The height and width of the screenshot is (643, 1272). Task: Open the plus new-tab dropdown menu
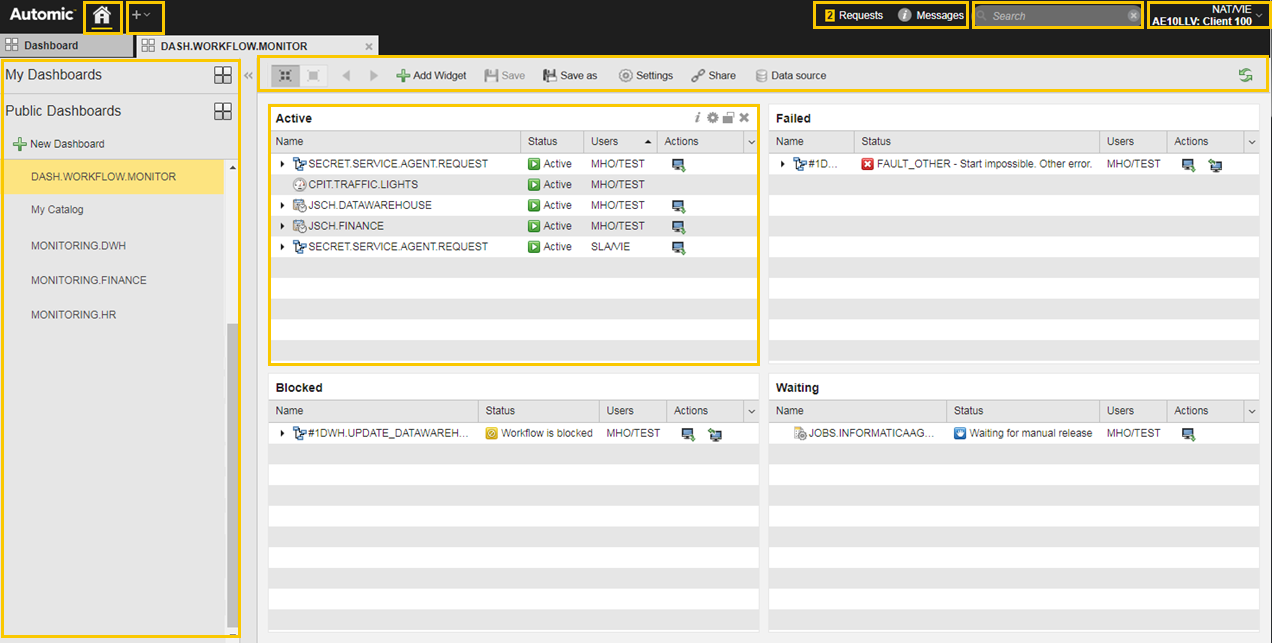142,16
